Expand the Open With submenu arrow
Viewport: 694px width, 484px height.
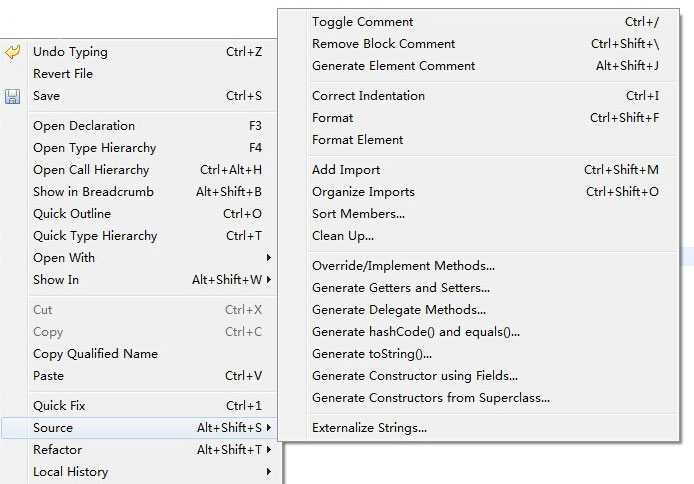[x=269, y=257]
